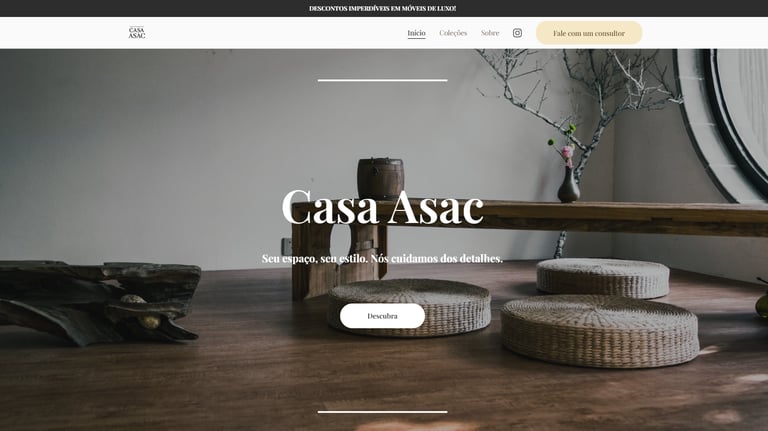Click the smallest woven cushion near the wall
Image resolution: width=768 pixels, height=431 pixels.
point(602,278)
